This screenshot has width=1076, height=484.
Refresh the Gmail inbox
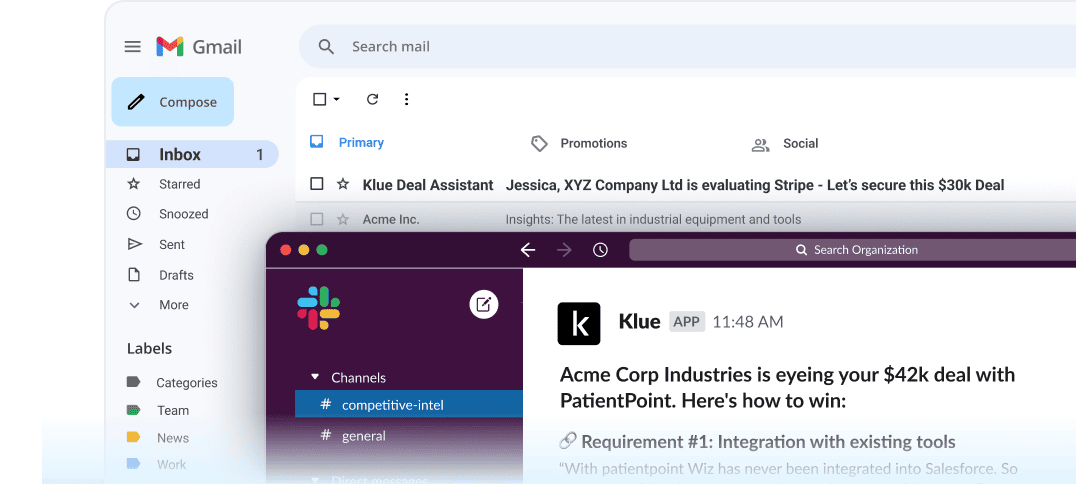click(373, 100)
